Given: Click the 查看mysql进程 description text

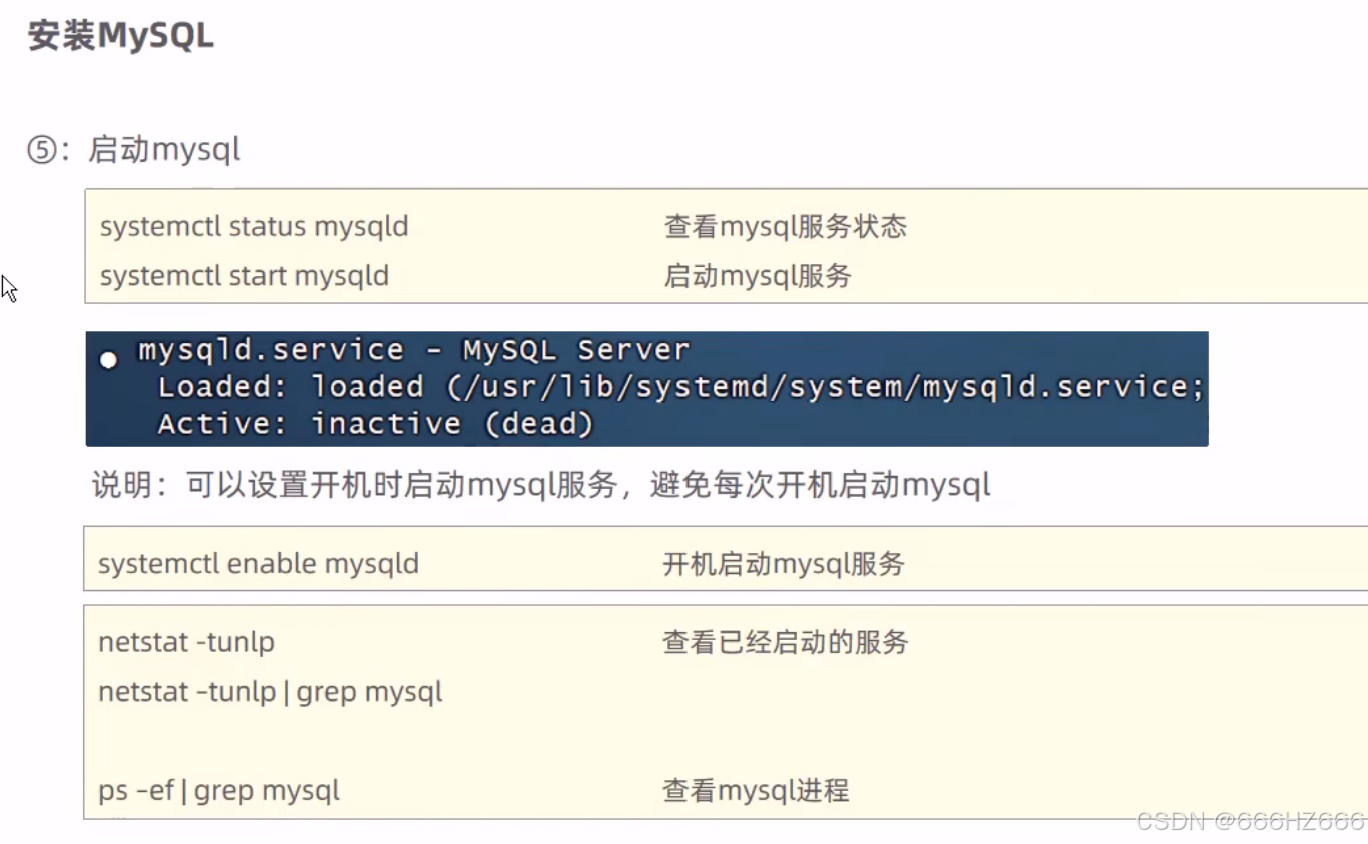Looking at the screenshot, I should pos(755,791).
